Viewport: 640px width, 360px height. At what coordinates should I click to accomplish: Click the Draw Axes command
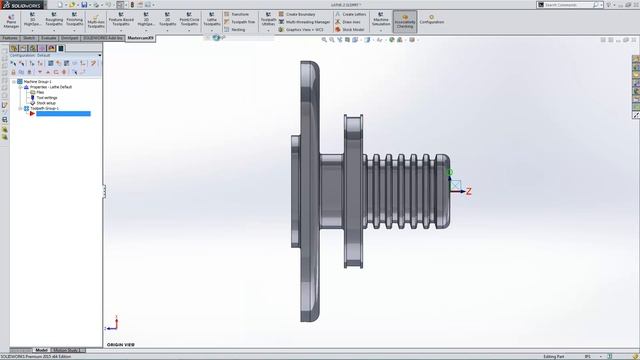(x=347, y=22)
